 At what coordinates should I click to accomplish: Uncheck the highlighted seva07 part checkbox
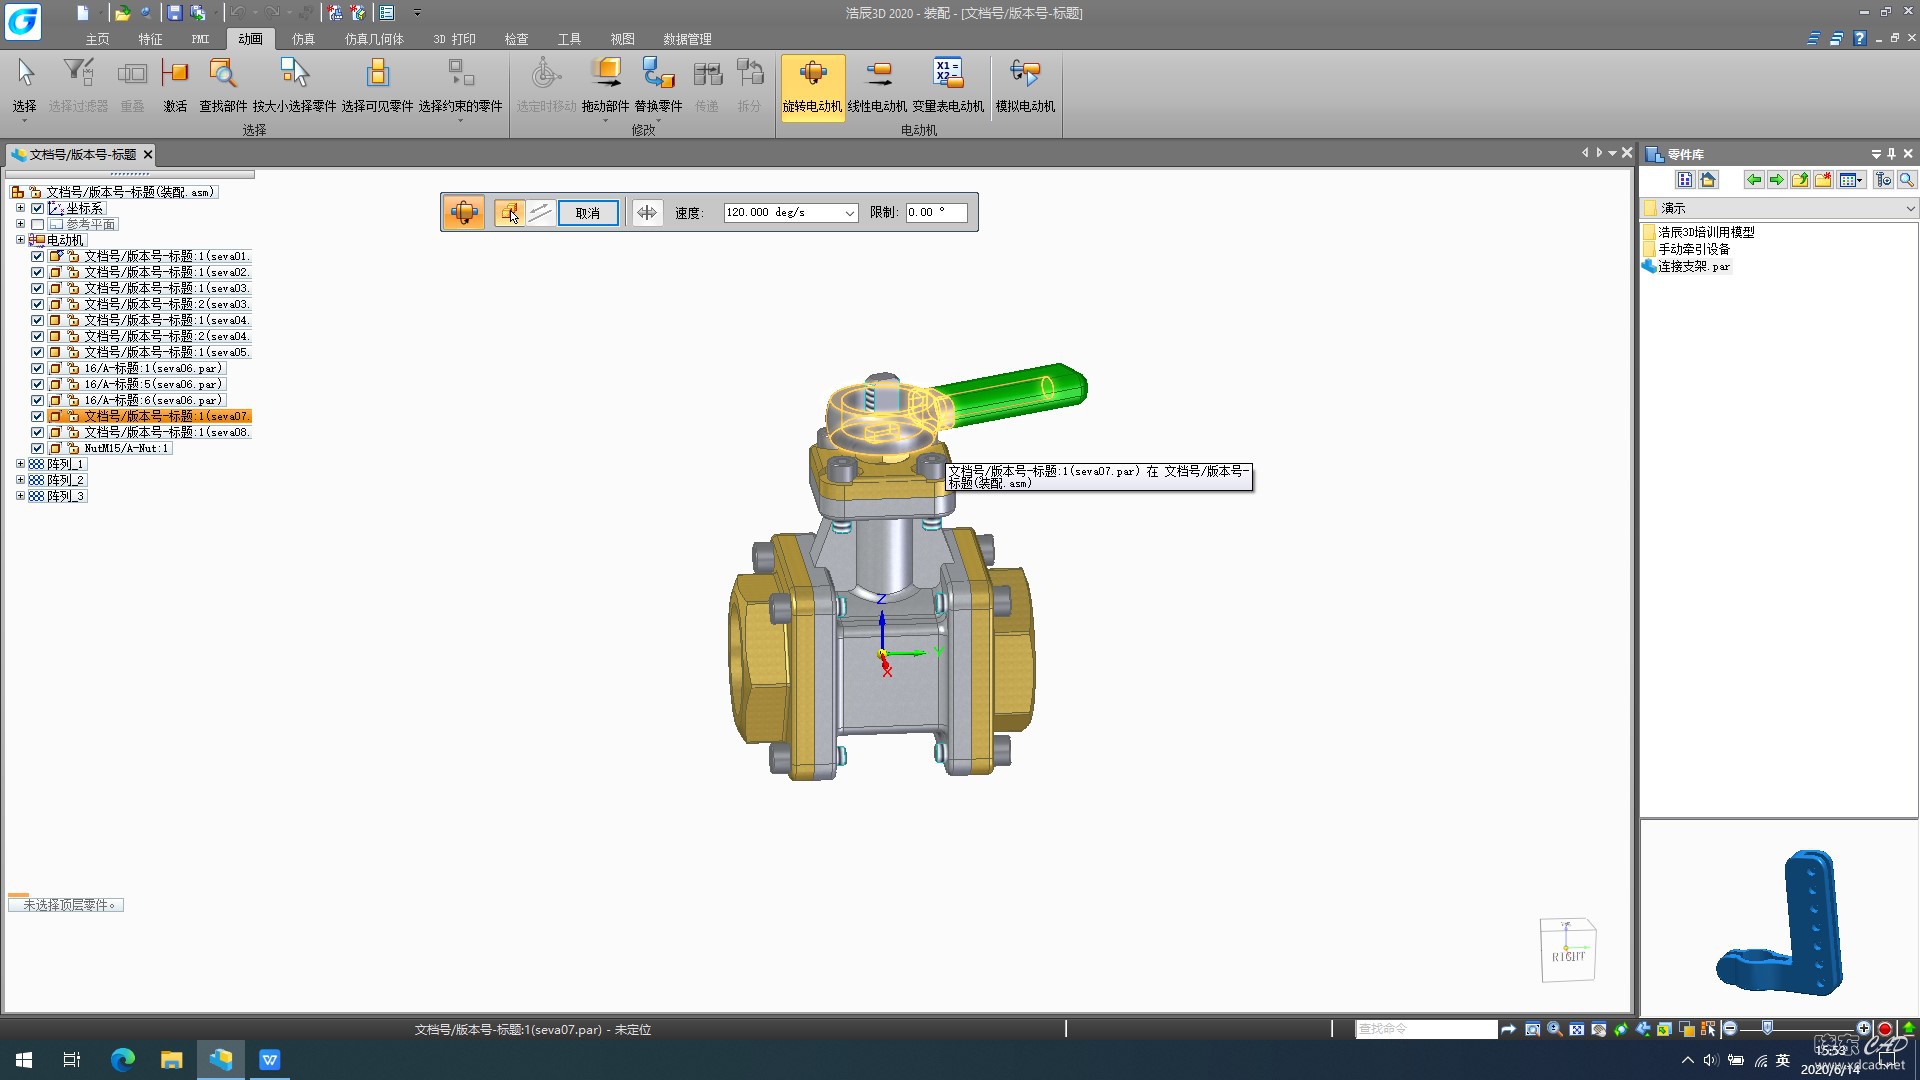(x=37, y=416)
